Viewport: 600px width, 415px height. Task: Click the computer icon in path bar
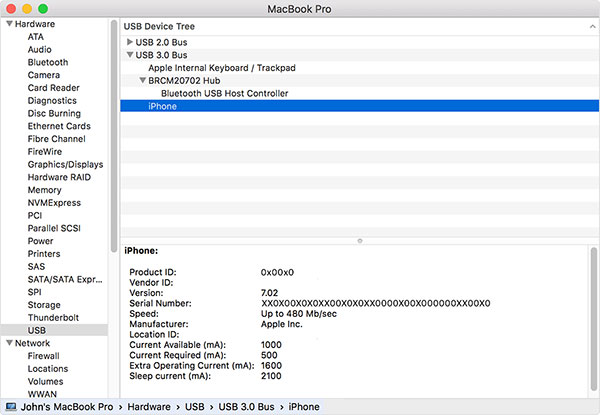(x=11, y=407)
